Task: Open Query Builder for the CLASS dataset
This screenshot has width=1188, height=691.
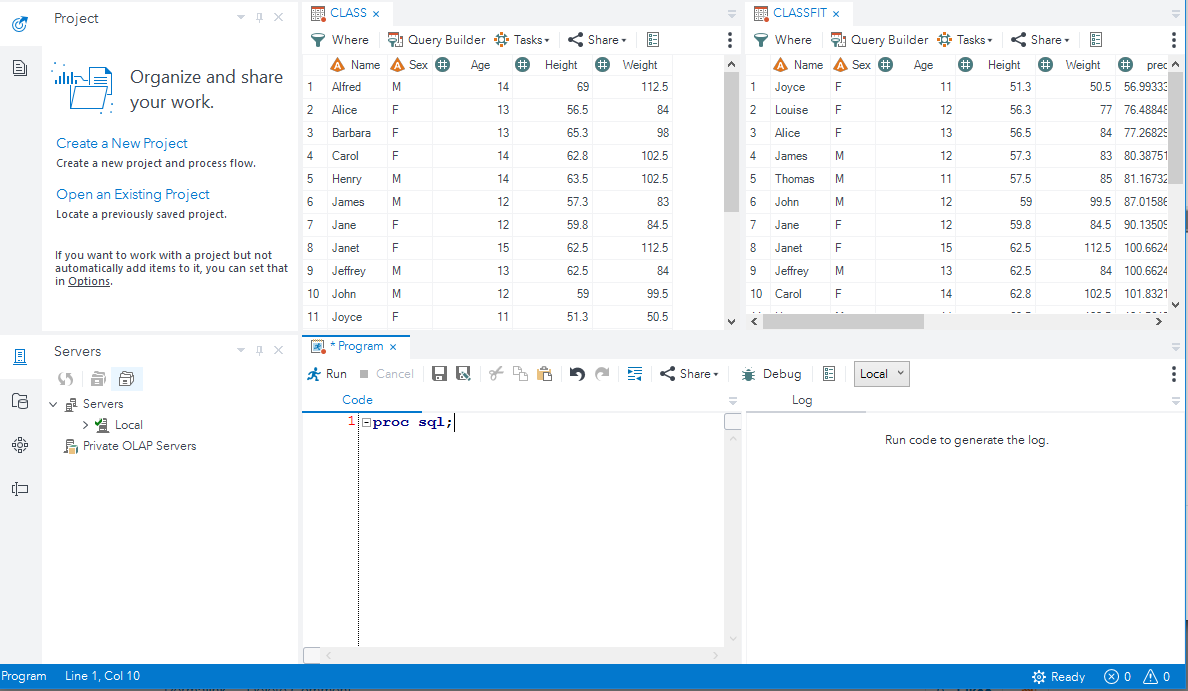Action: pos(436,39)
